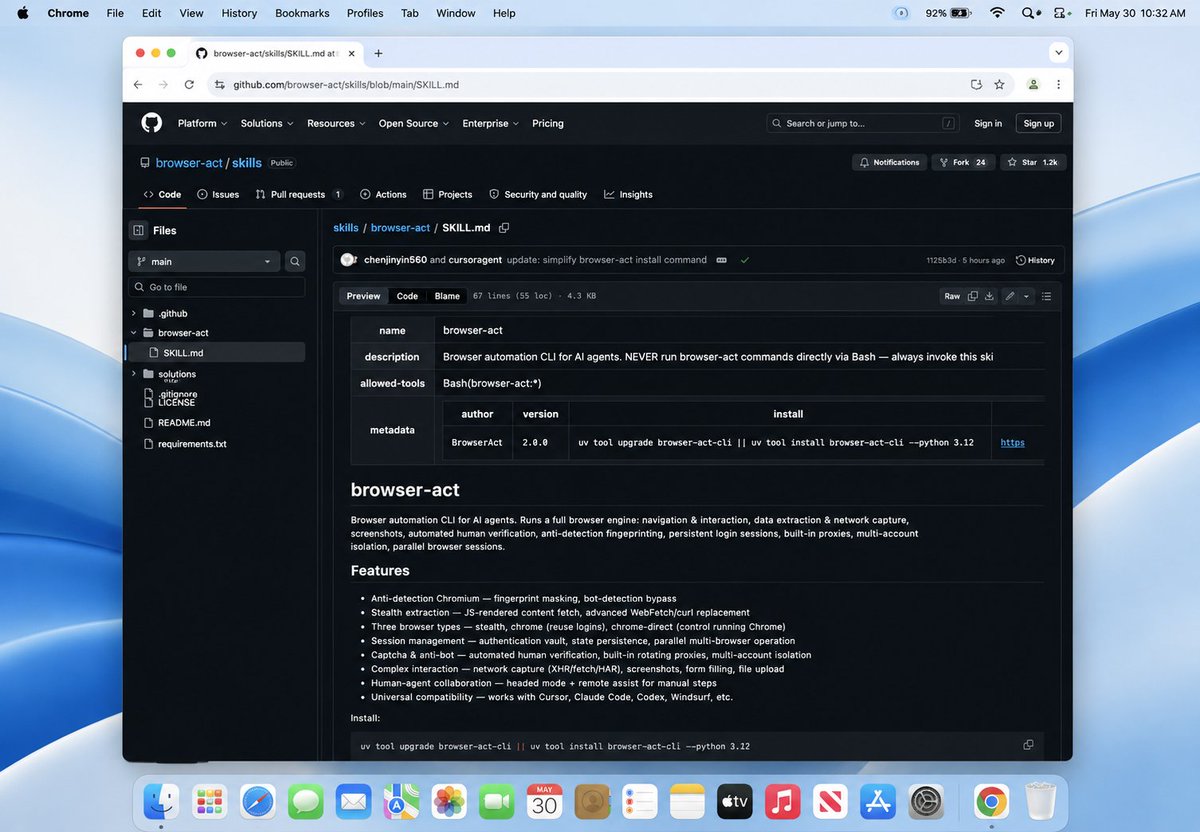Open Chrome's three-dot menu
1200x832 pixels.
1059,85
